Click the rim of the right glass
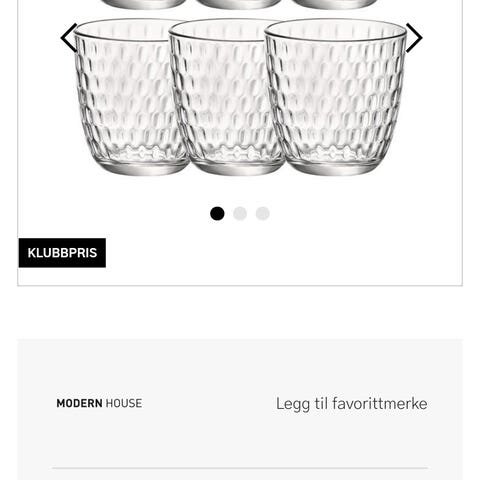Viewport: 480px width, 480px height. pos(336,31)
